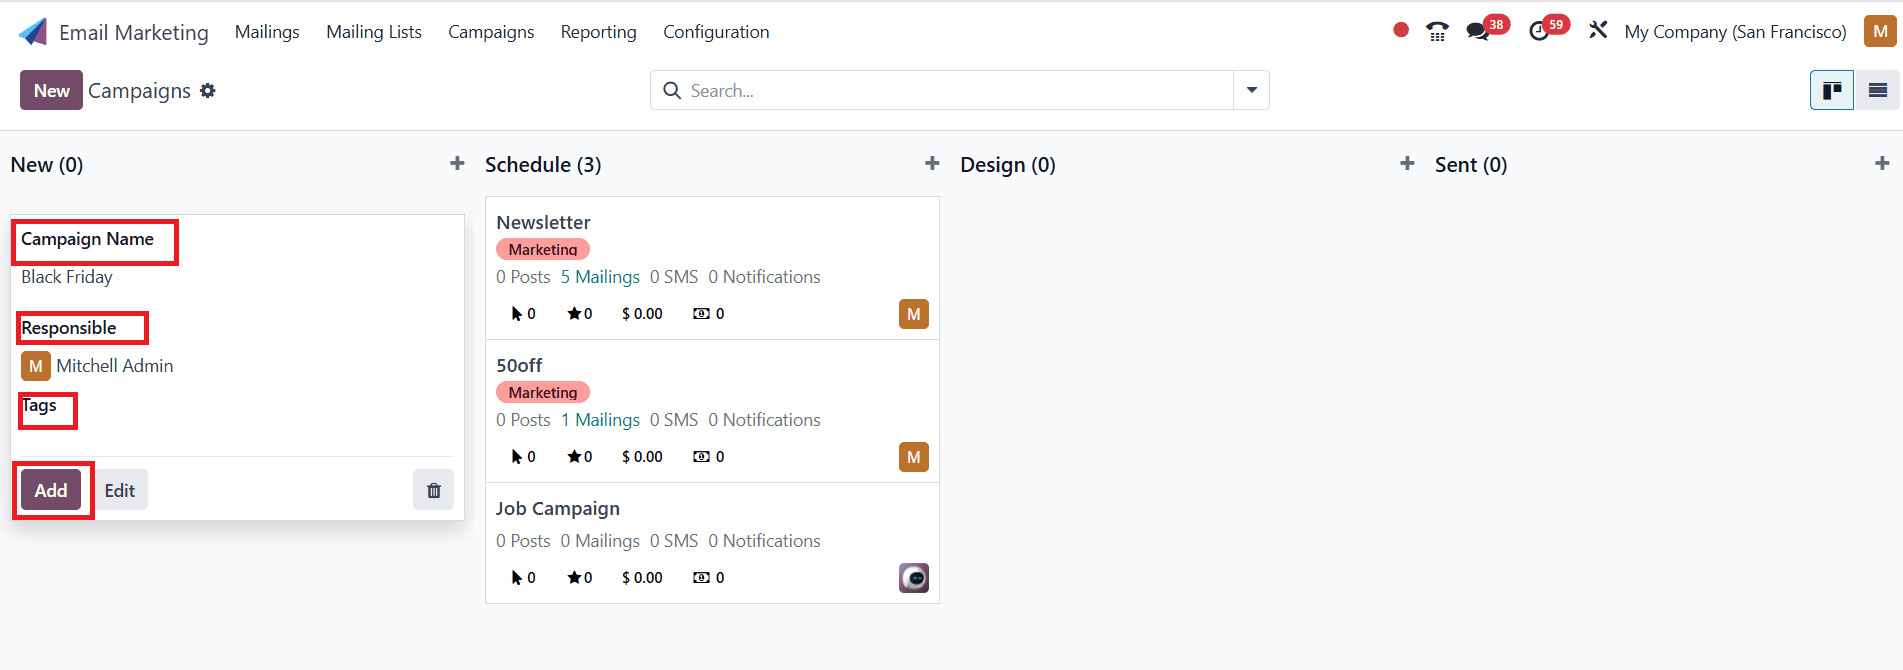Switch to List view
Screen dimensions: 1903x670
click(1877, 90)
